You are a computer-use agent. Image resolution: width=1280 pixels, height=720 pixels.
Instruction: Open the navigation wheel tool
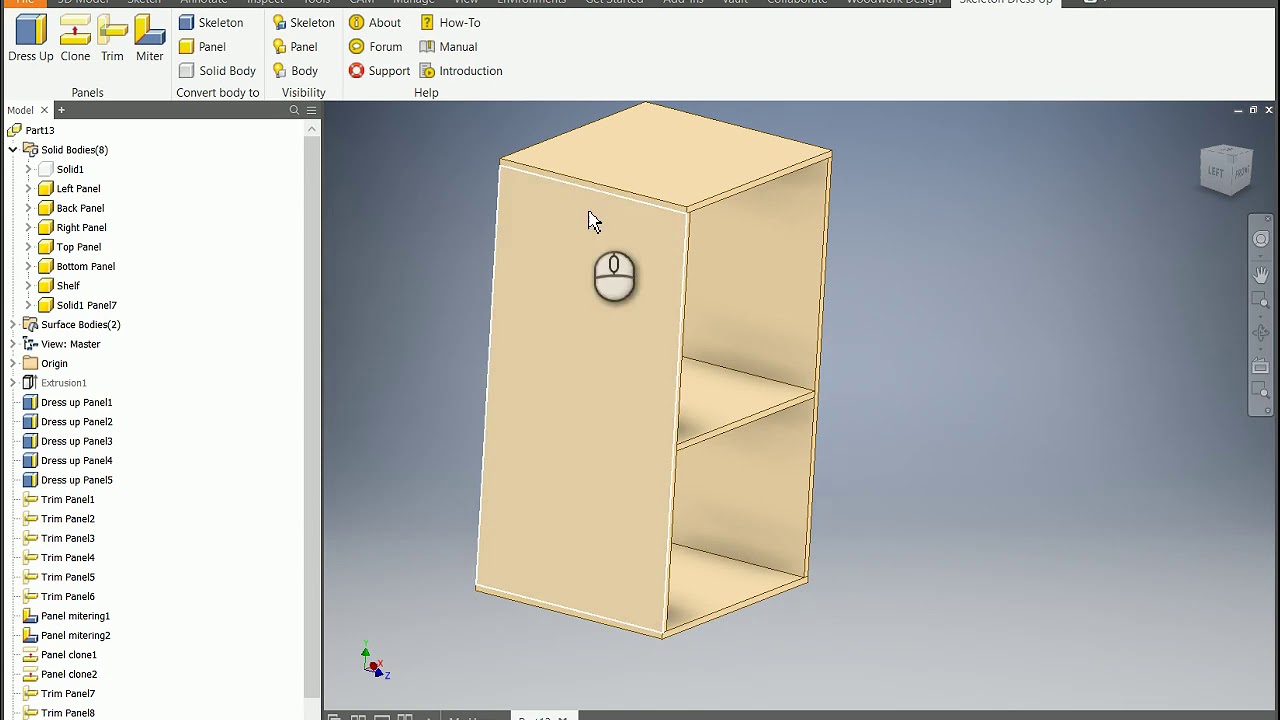tap(1261, 239)
